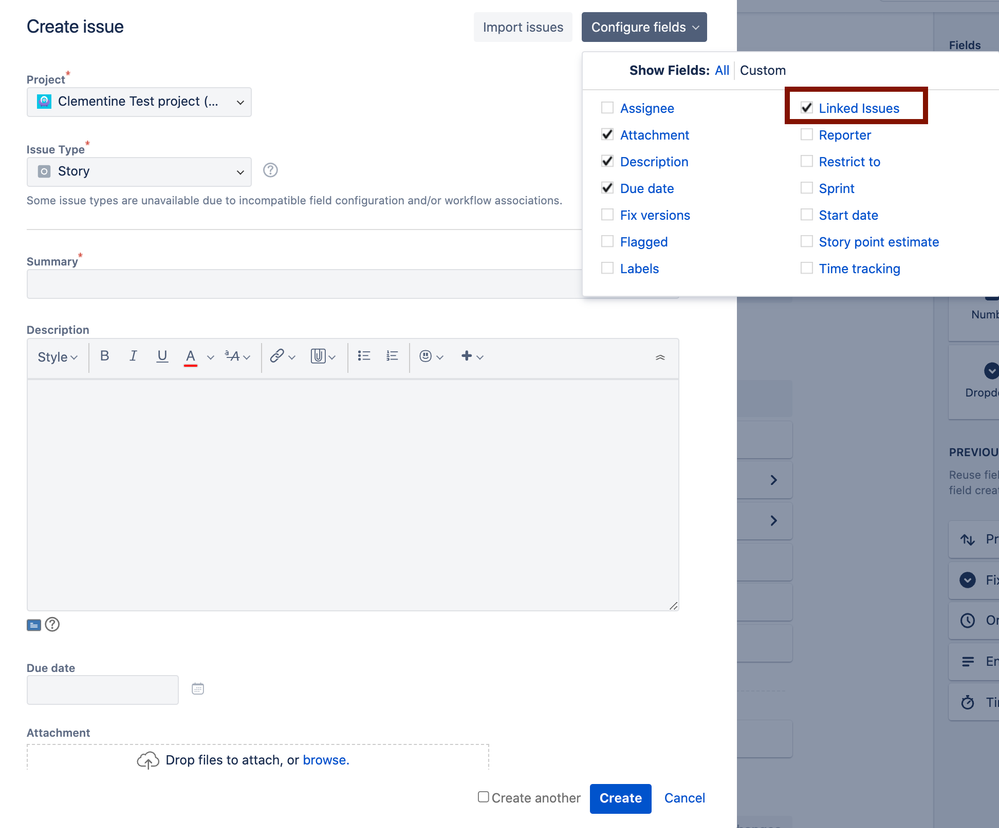This screenshot has width=999, height=828.
Task: Insert a bulleted list
Action: point(364,356)
